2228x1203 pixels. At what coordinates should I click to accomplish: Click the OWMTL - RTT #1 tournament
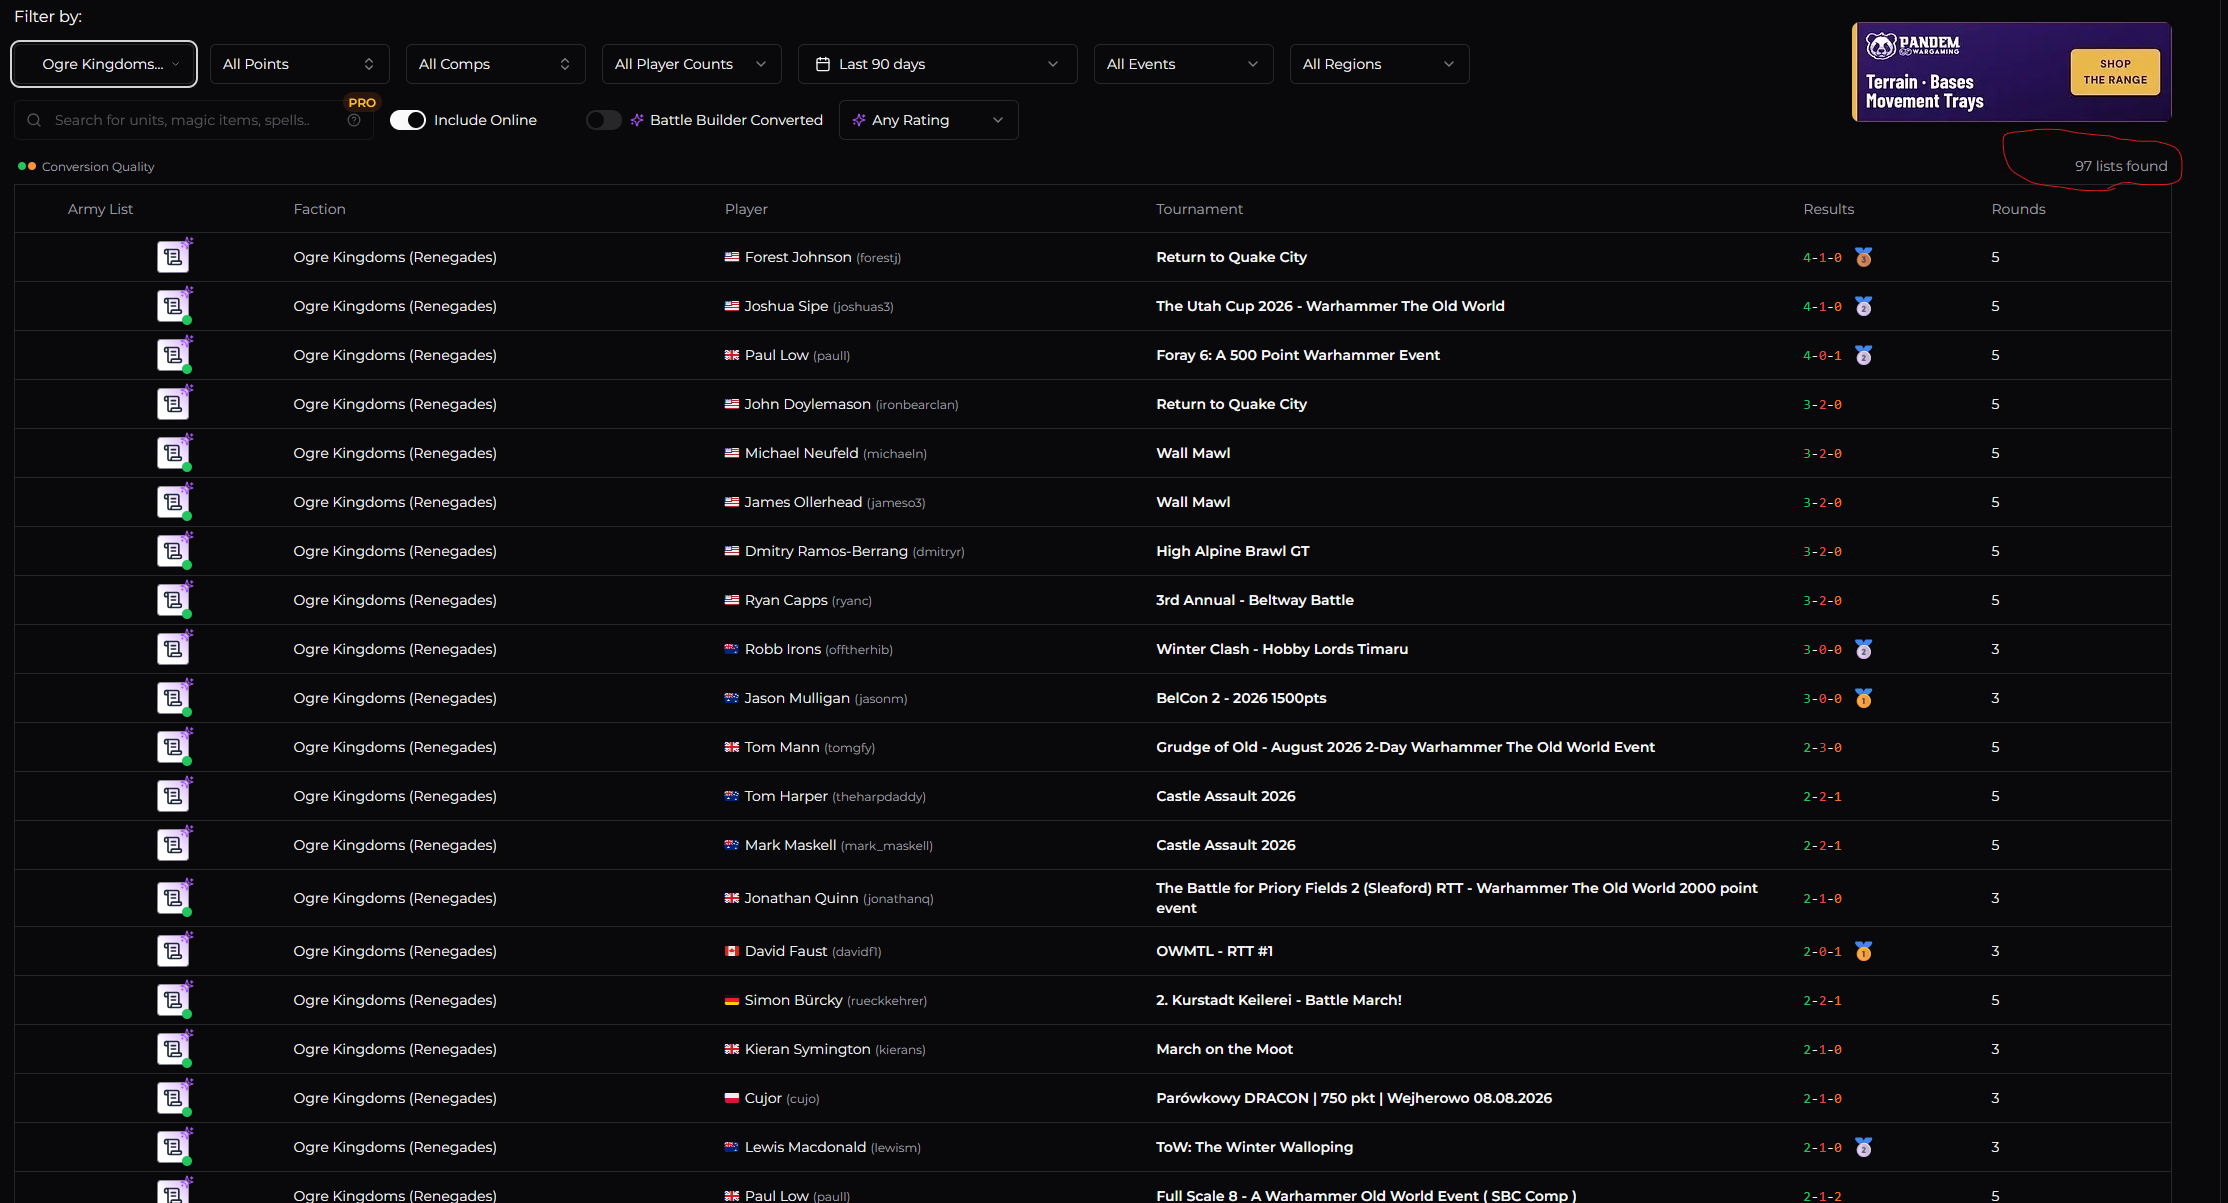tap(1214, 951)
